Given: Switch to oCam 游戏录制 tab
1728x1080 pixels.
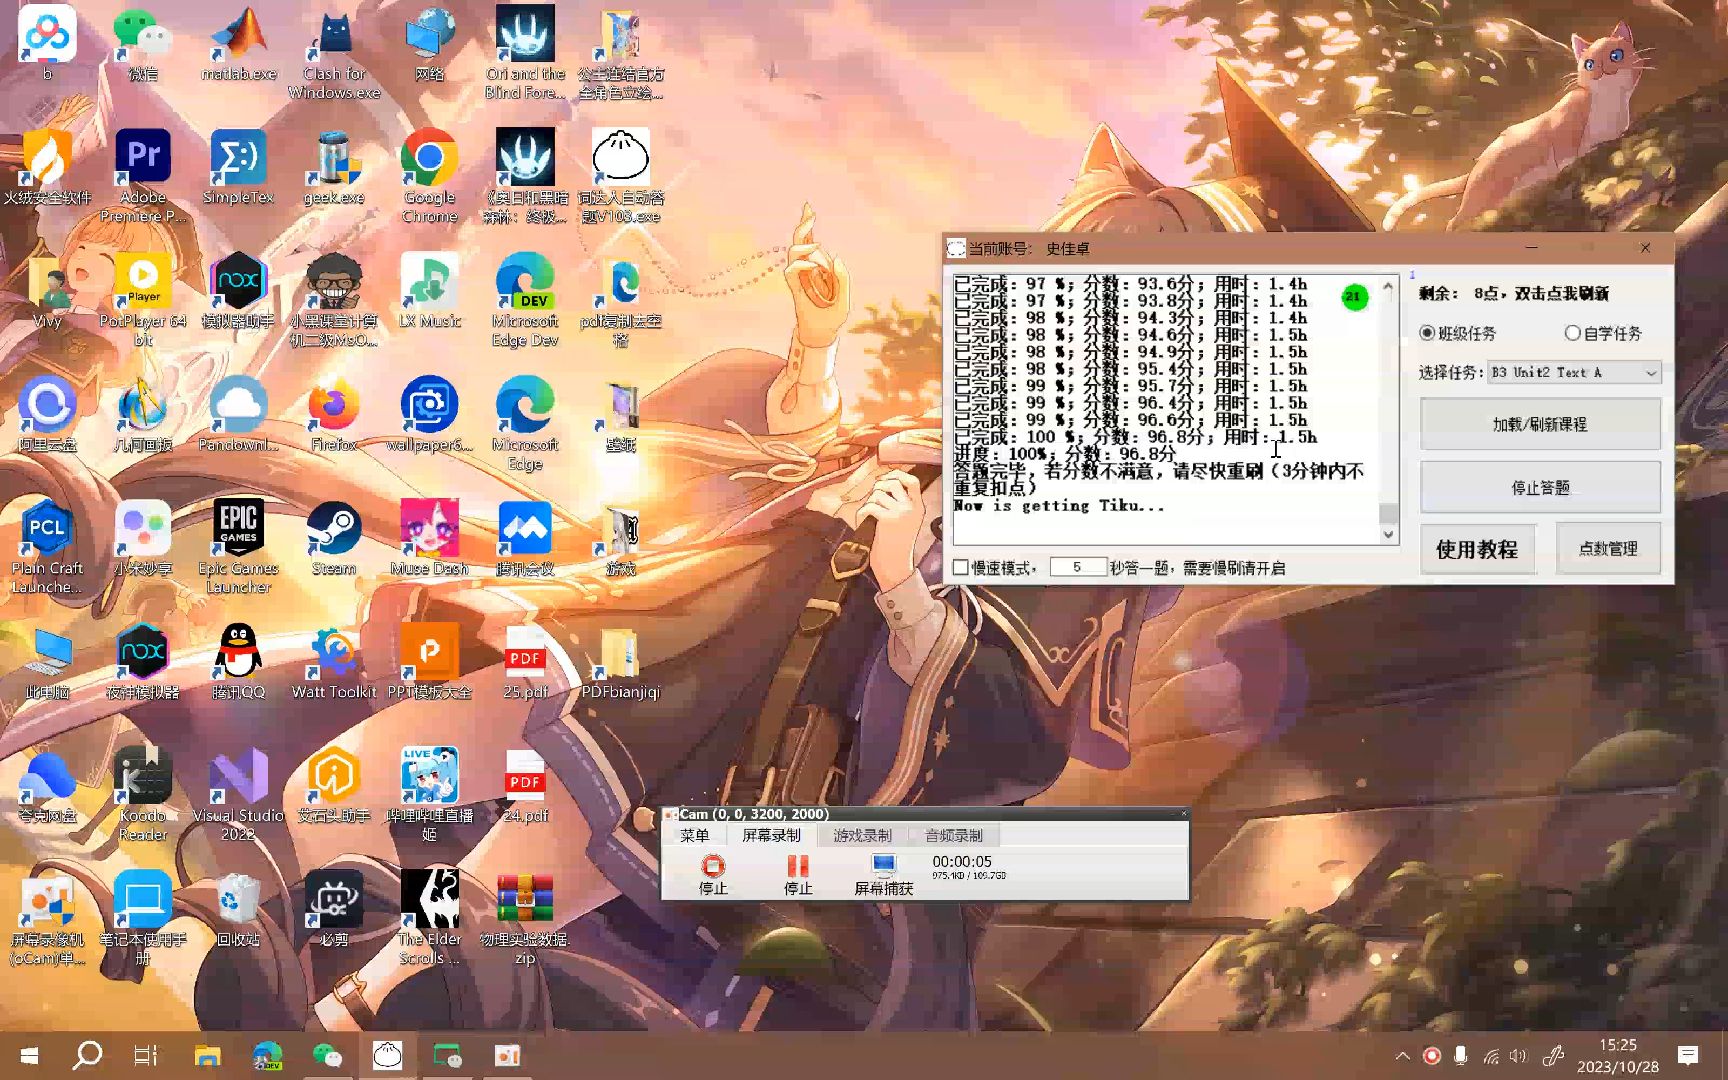Looking at the screenshot, I should [x=862, y=835].
